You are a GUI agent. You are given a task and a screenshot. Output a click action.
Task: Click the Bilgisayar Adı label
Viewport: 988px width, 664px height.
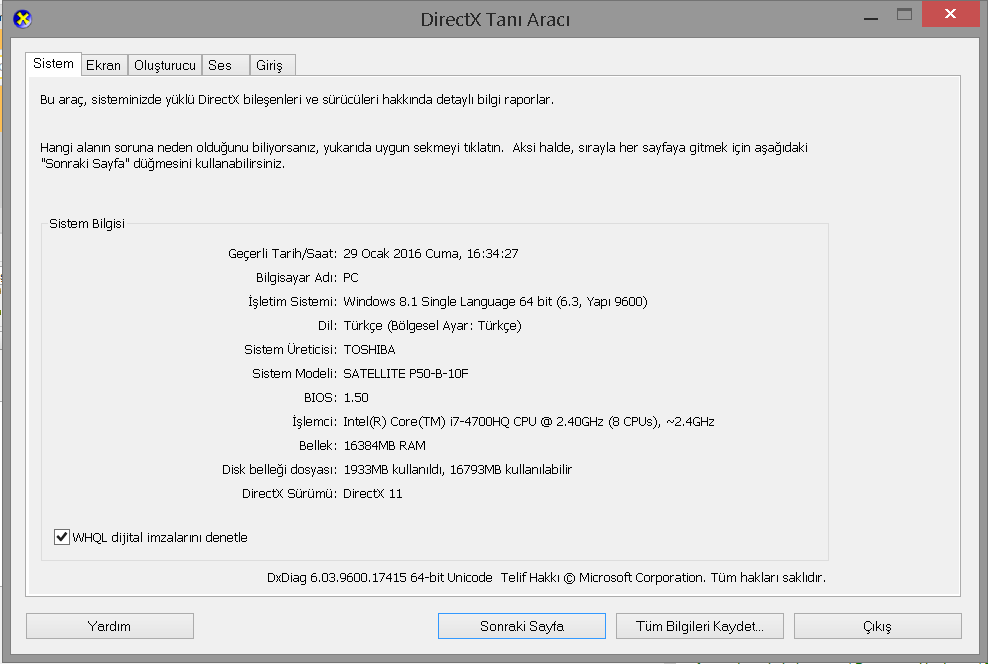point(296,278)
